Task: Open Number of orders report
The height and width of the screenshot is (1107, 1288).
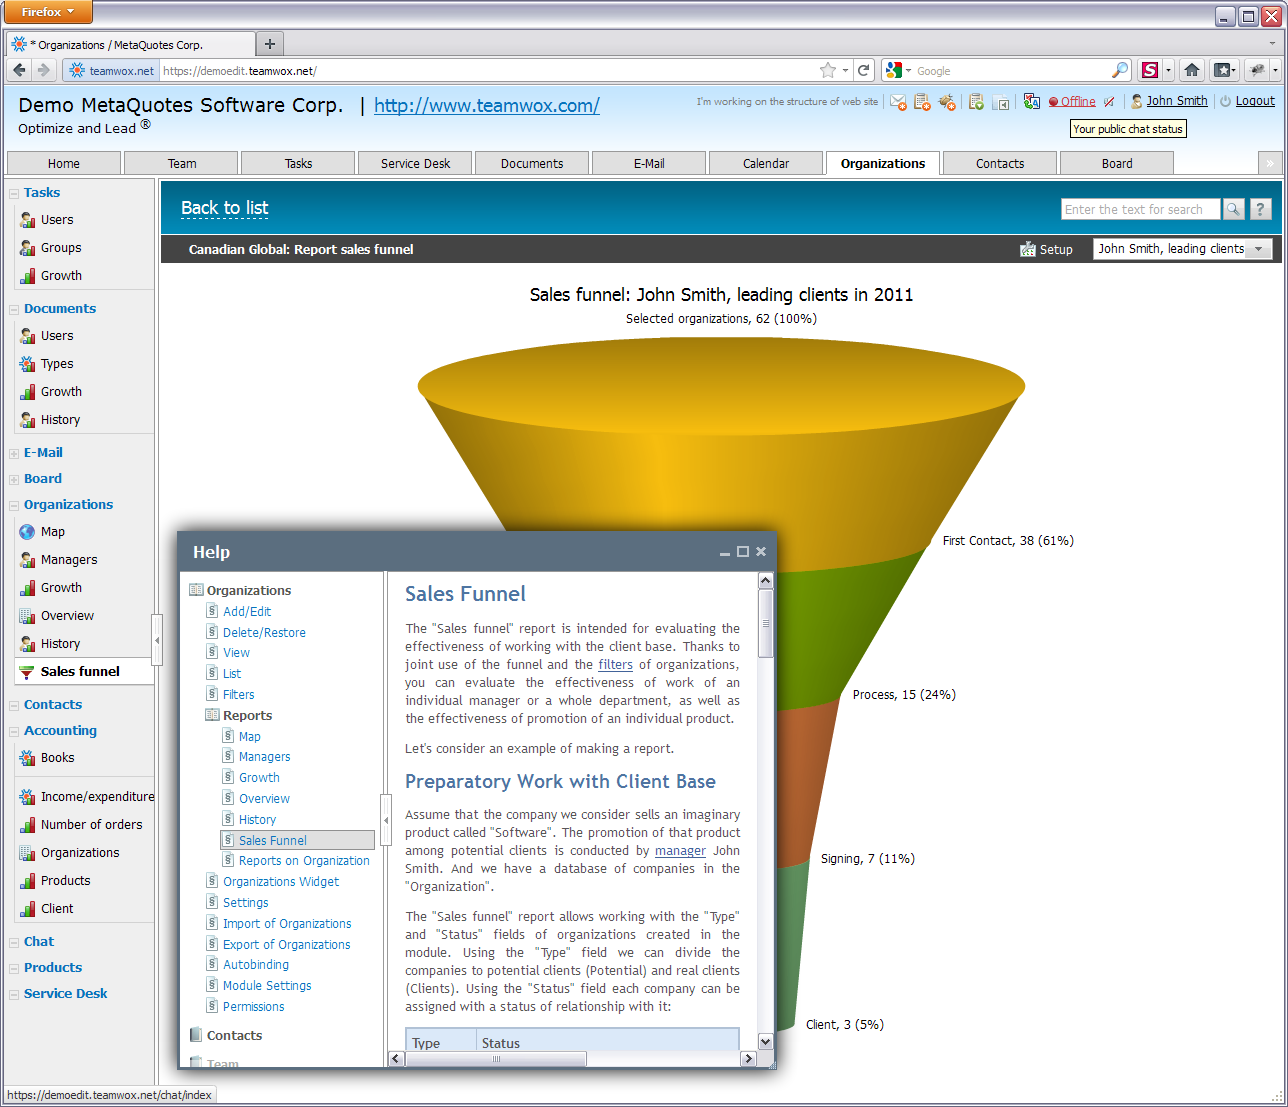Action: (x=91, y=825)
